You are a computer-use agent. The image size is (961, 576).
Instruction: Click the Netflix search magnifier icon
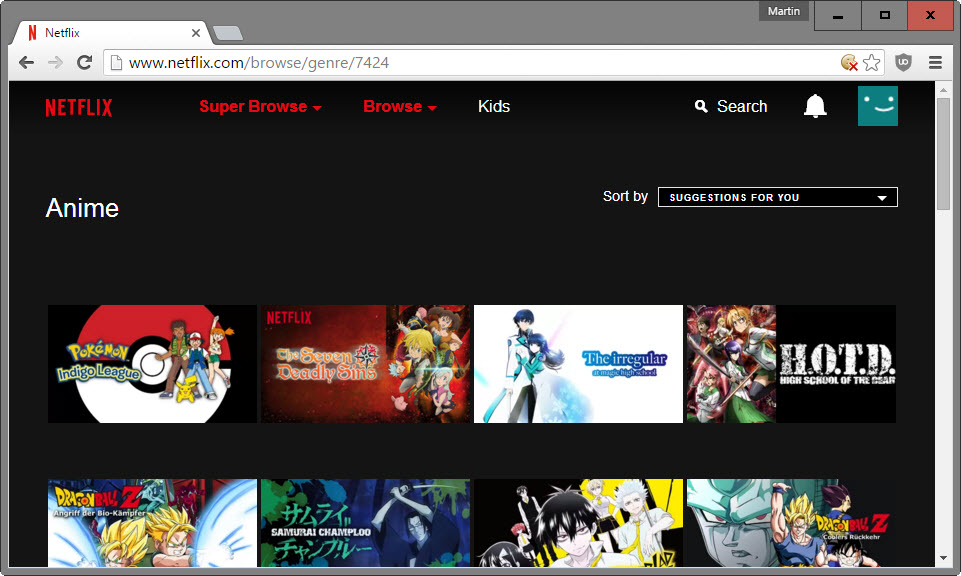701,107
